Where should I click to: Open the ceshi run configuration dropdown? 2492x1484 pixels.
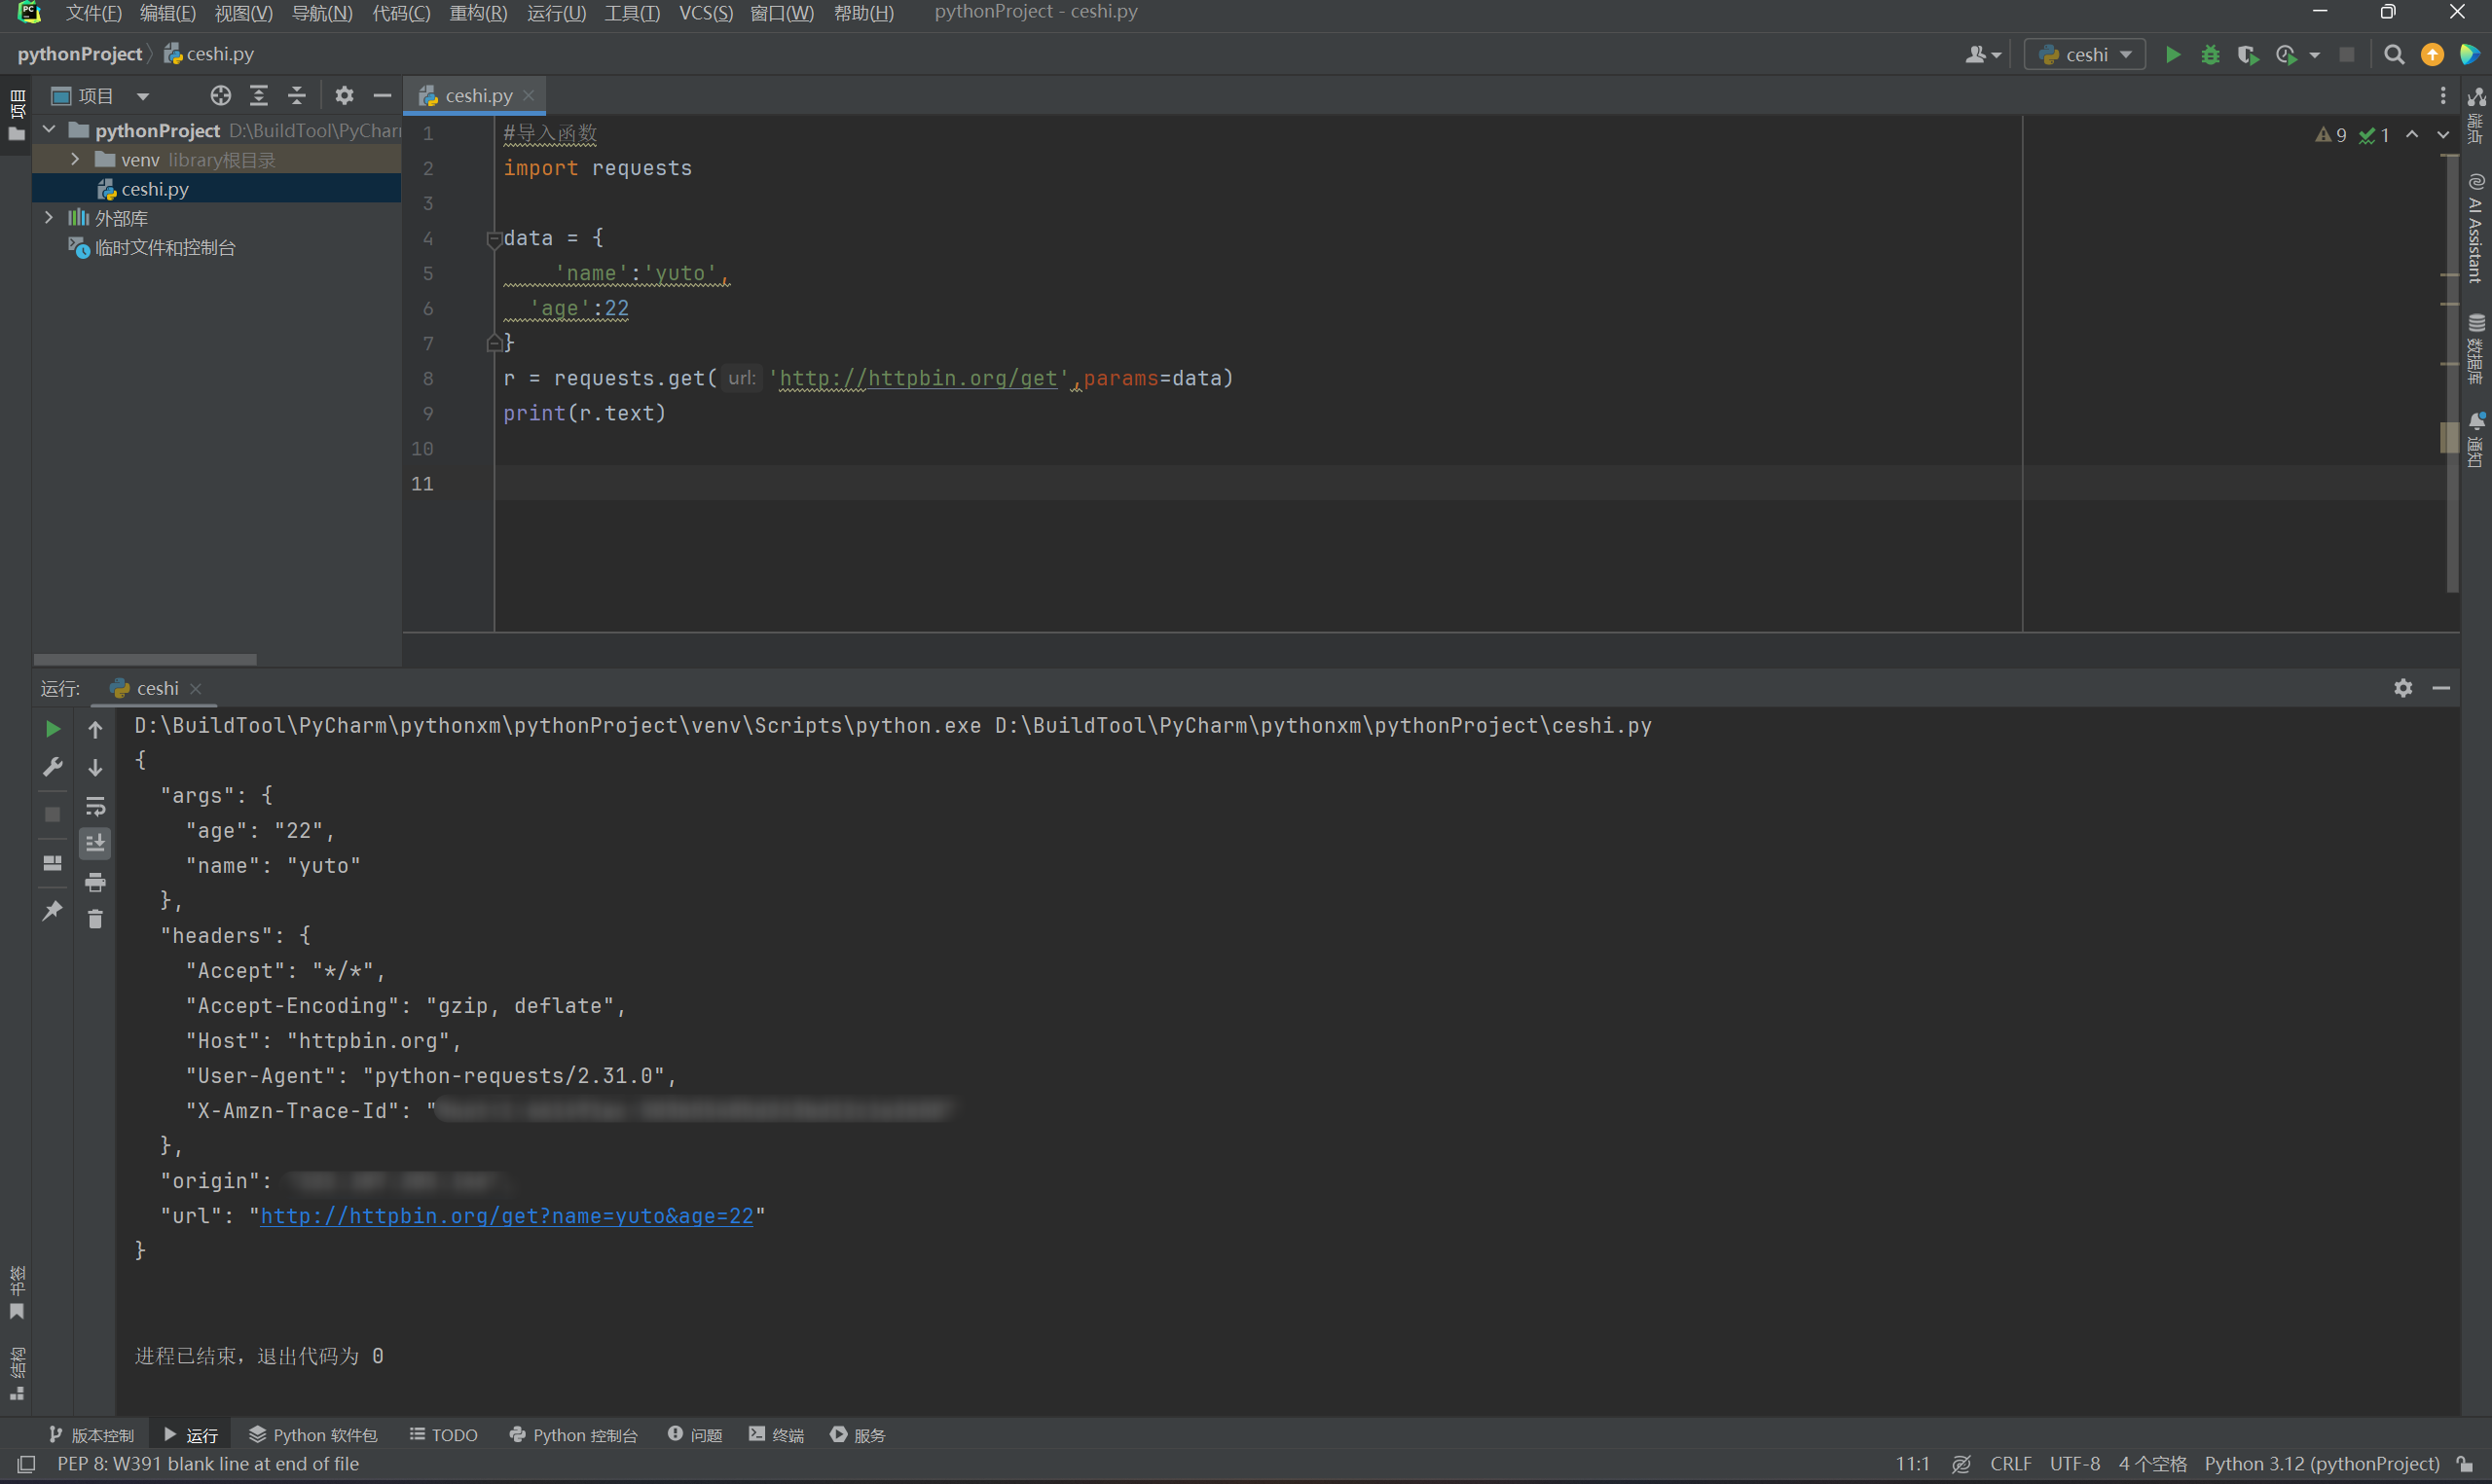click(x=2085, y=54)
